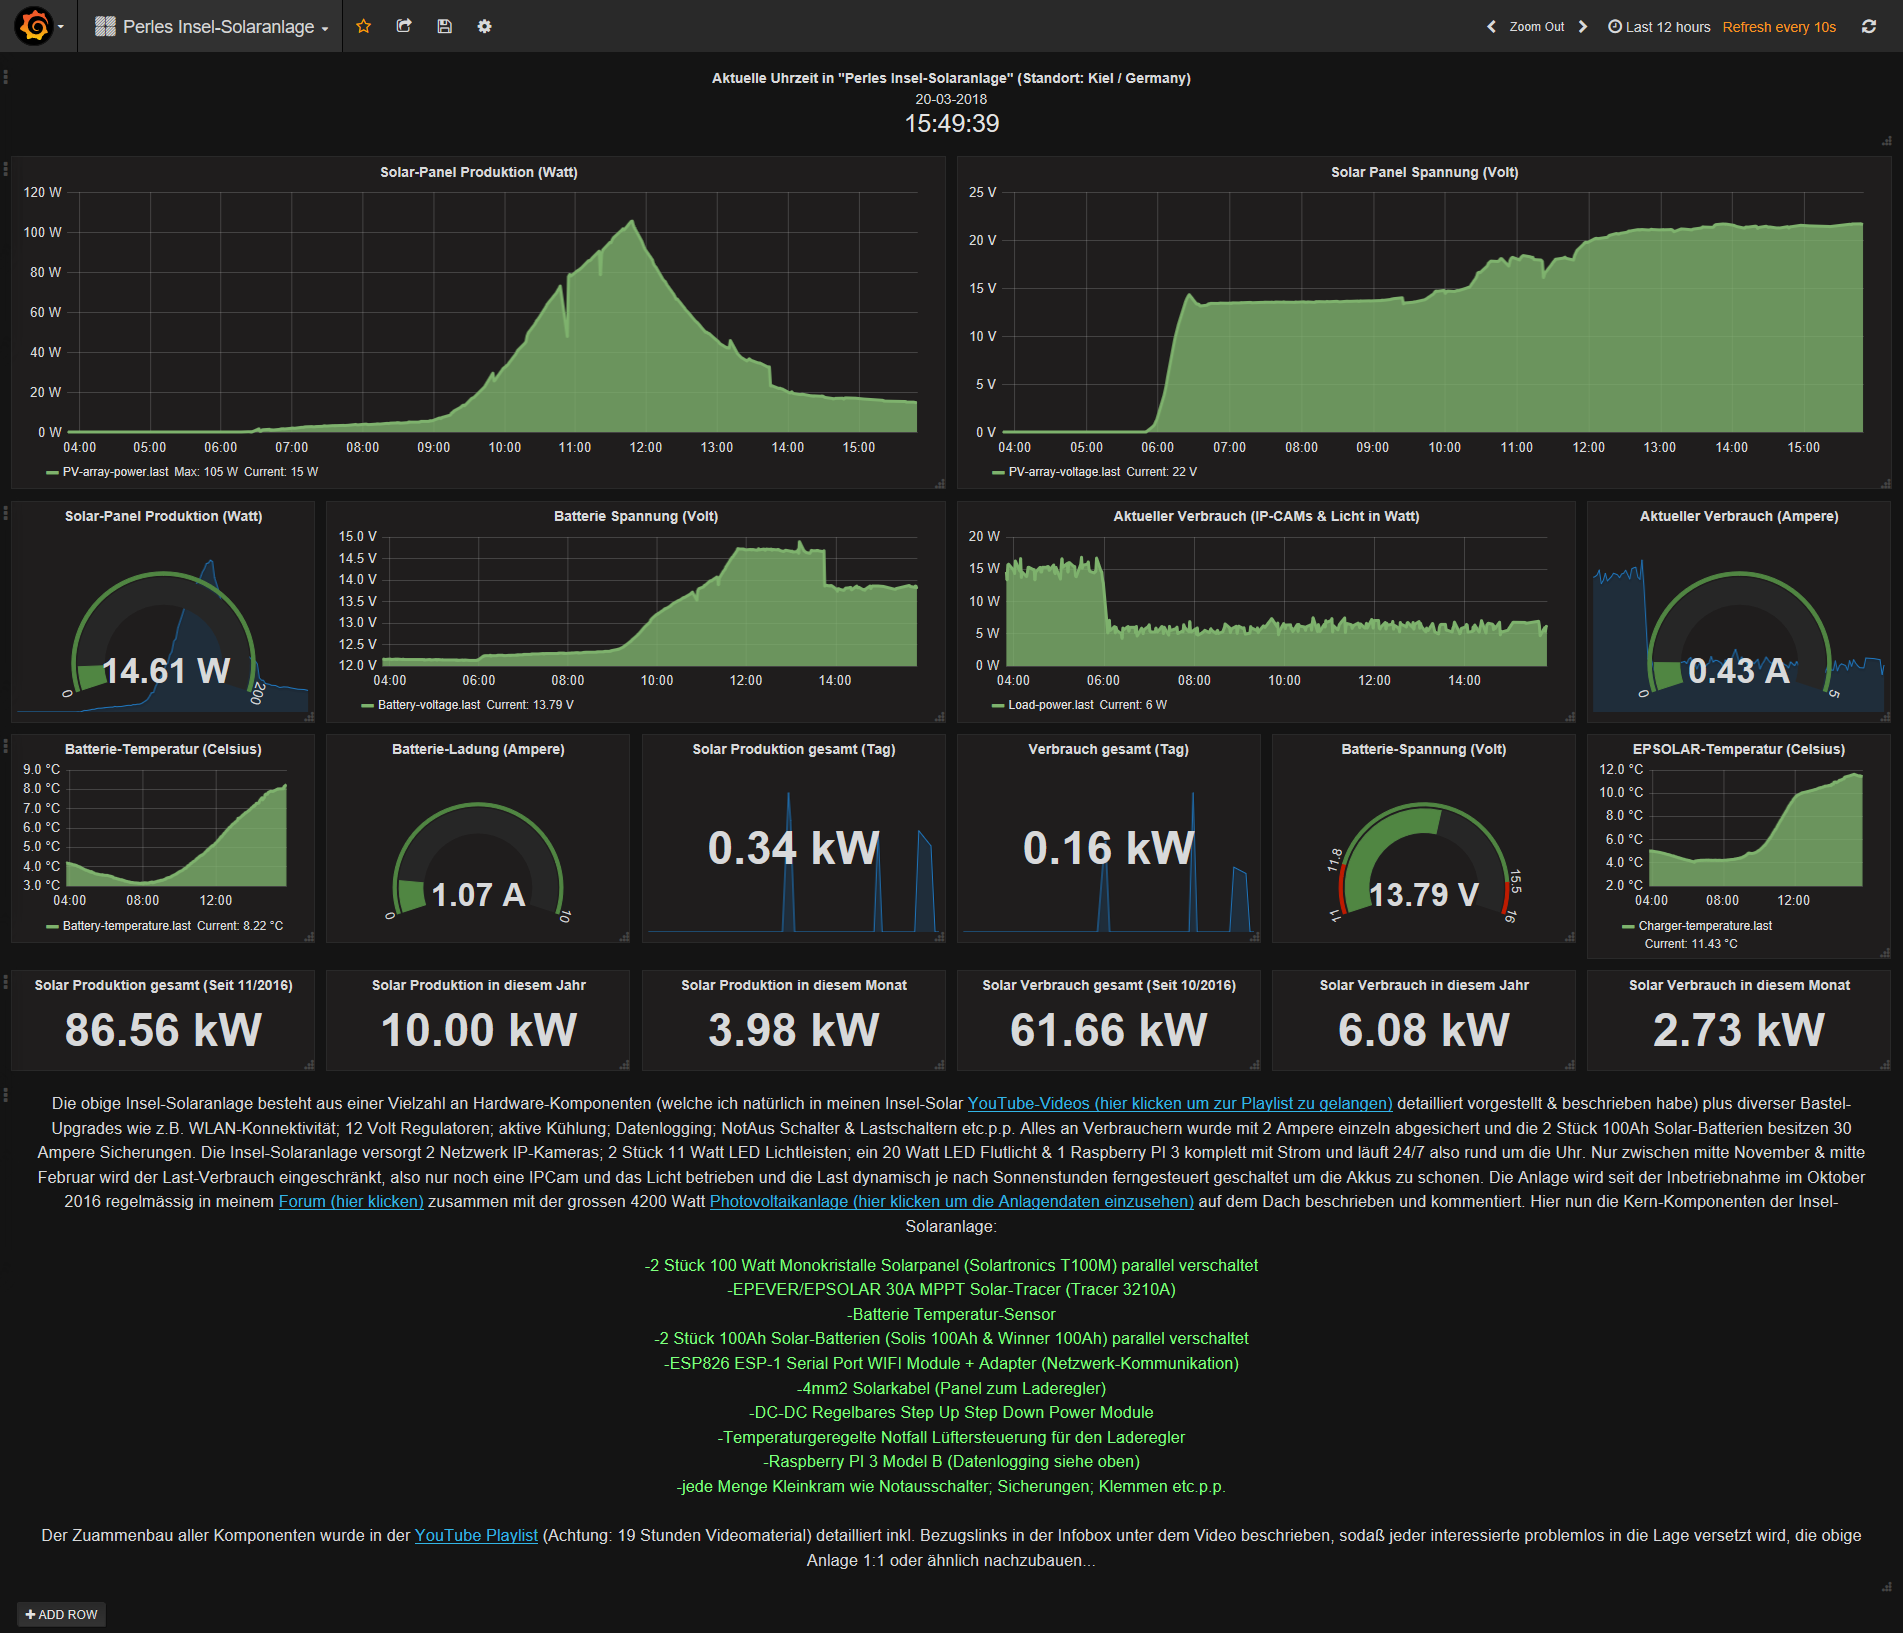Click the share dashboard icon
1903x1633 pixels.
(404, 26)
